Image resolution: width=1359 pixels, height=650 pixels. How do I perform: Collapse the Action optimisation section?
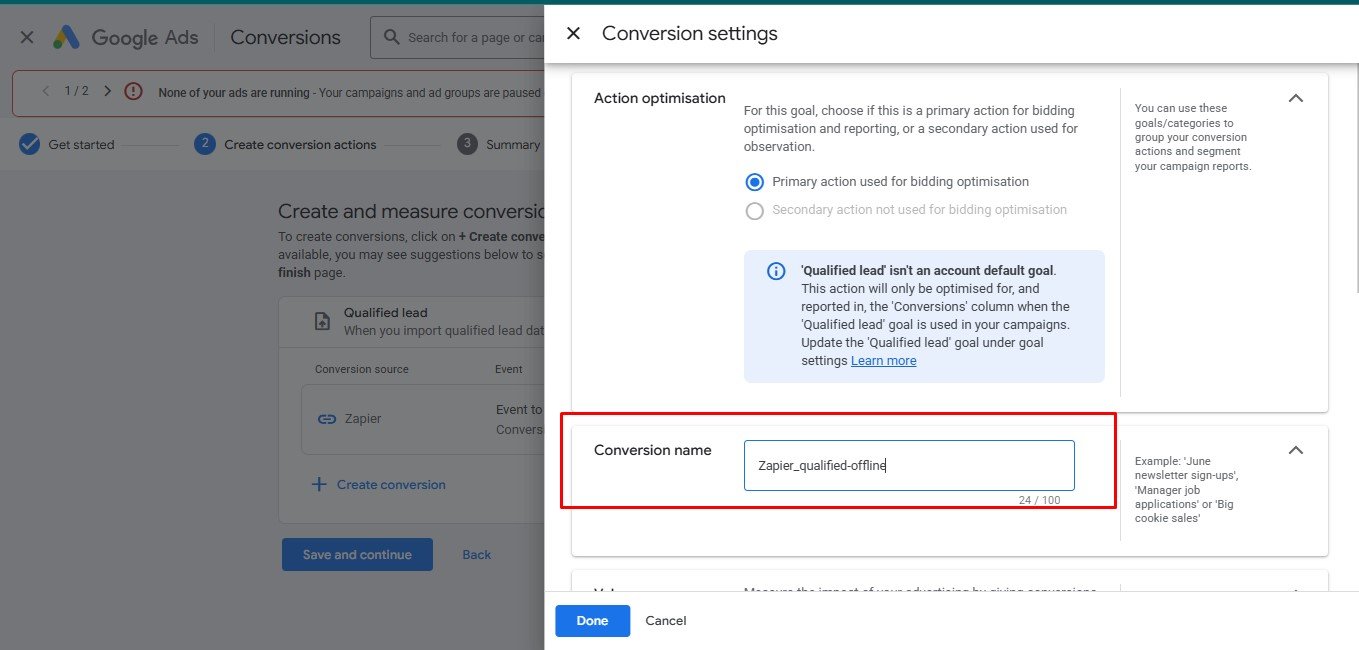click(1296, 98)
